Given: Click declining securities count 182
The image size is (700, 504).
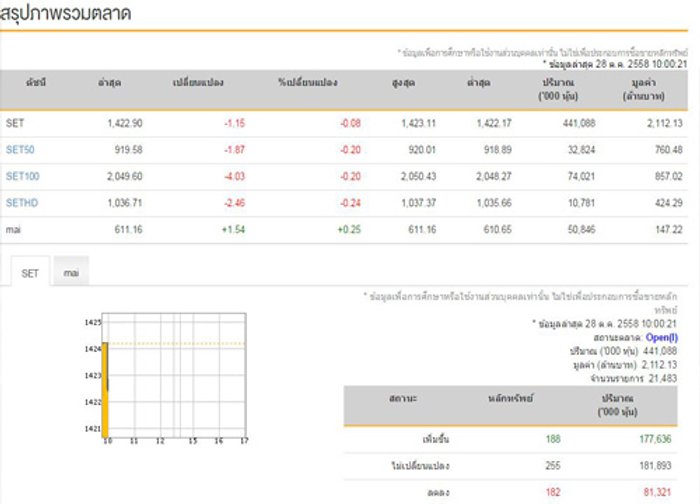Looking at the screenshot, I should point(553,492).
